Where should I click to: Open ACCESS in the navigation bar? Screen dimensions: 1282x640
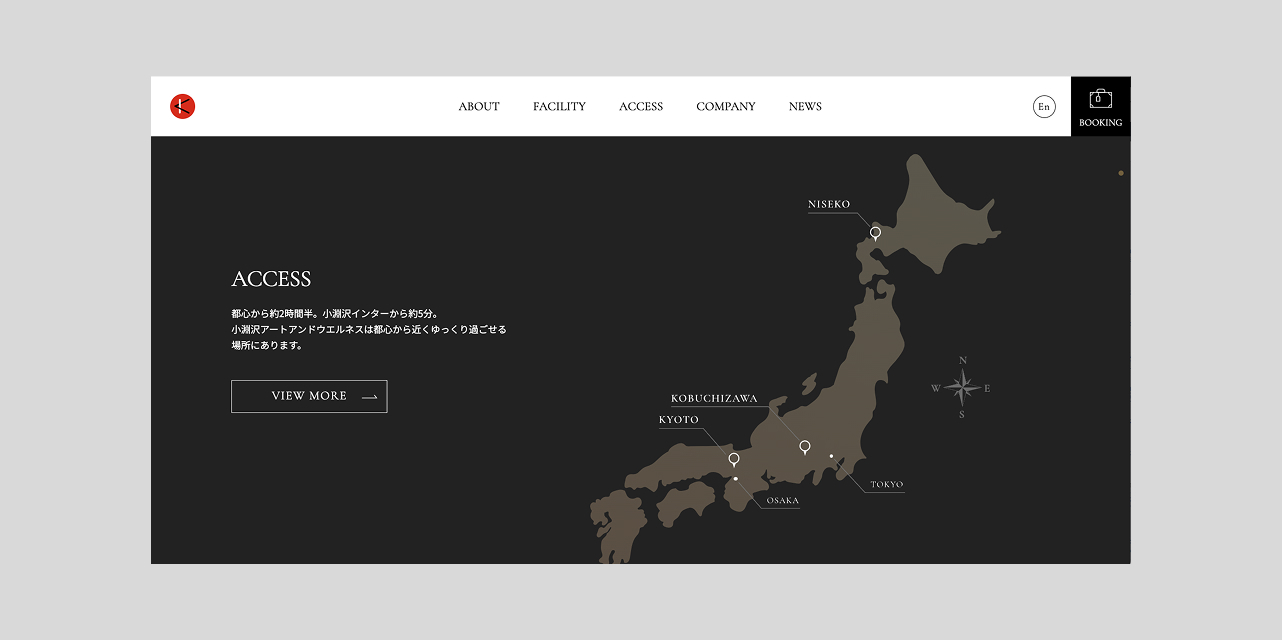[x=641, y=107]
